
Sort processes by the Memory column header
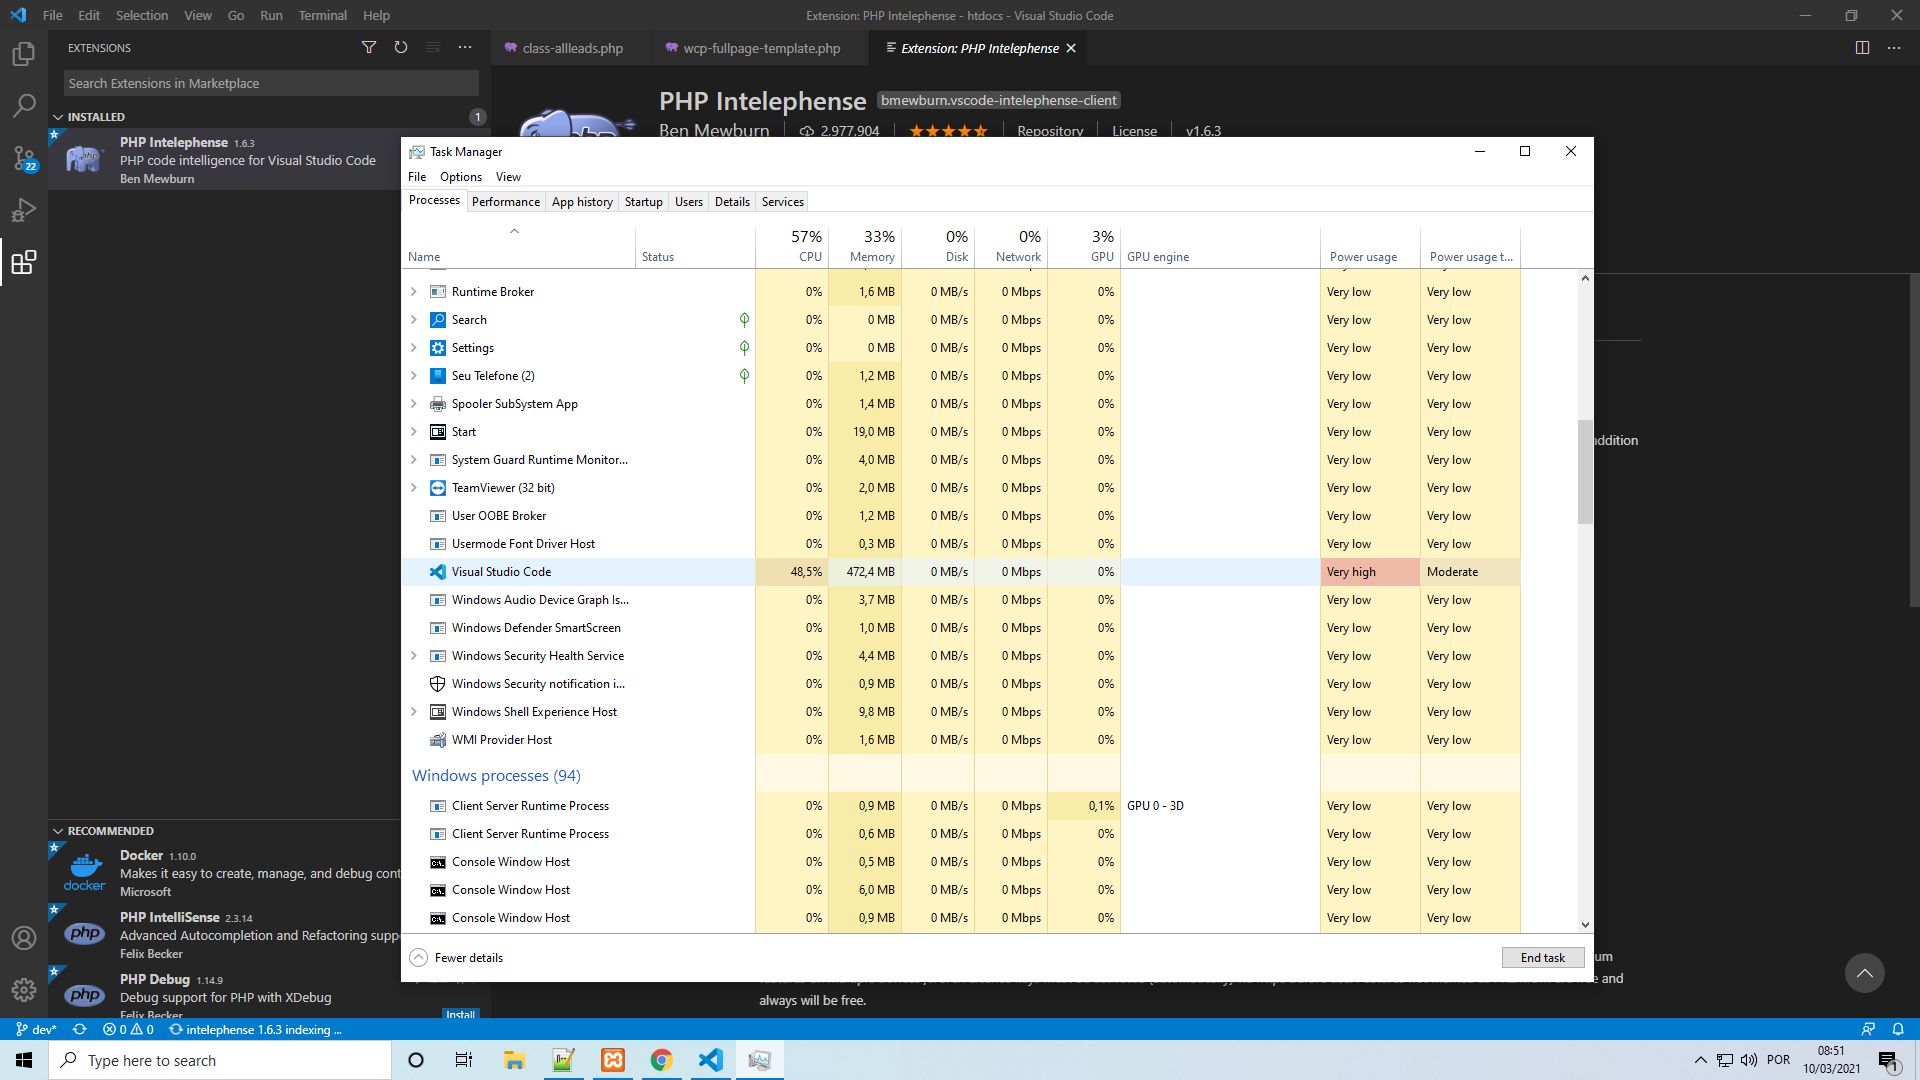865,246
